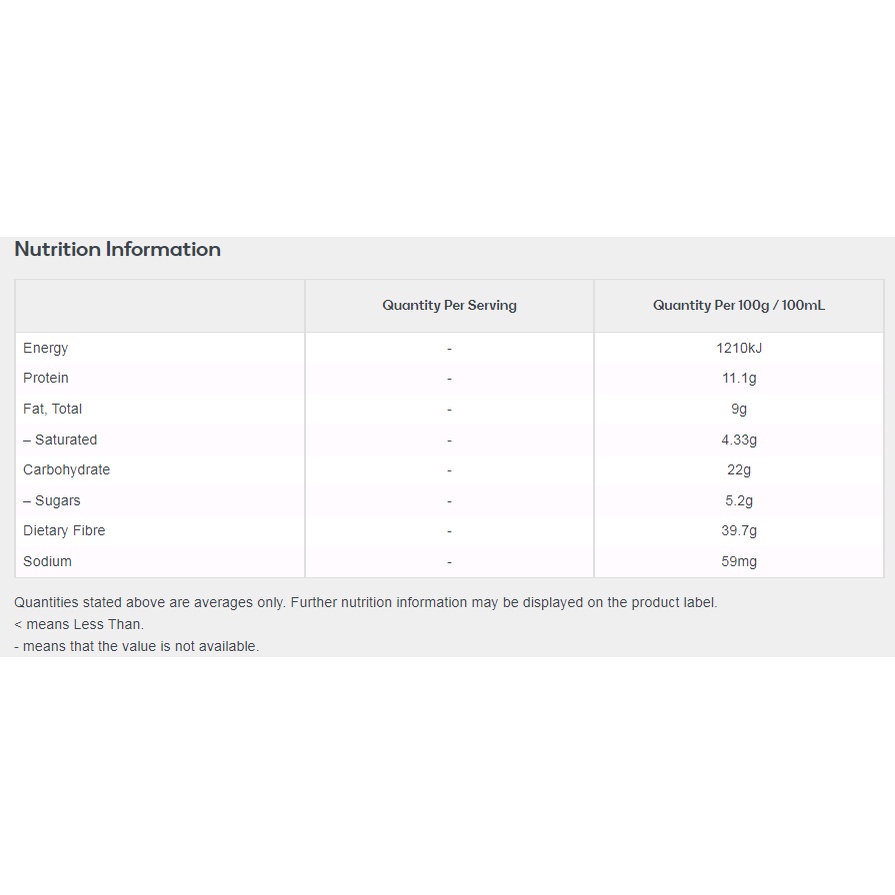Select the Carbohydrate row label
Image resolution: width=895 pixels, height=895 pixels.
click(x=67, y=470)
